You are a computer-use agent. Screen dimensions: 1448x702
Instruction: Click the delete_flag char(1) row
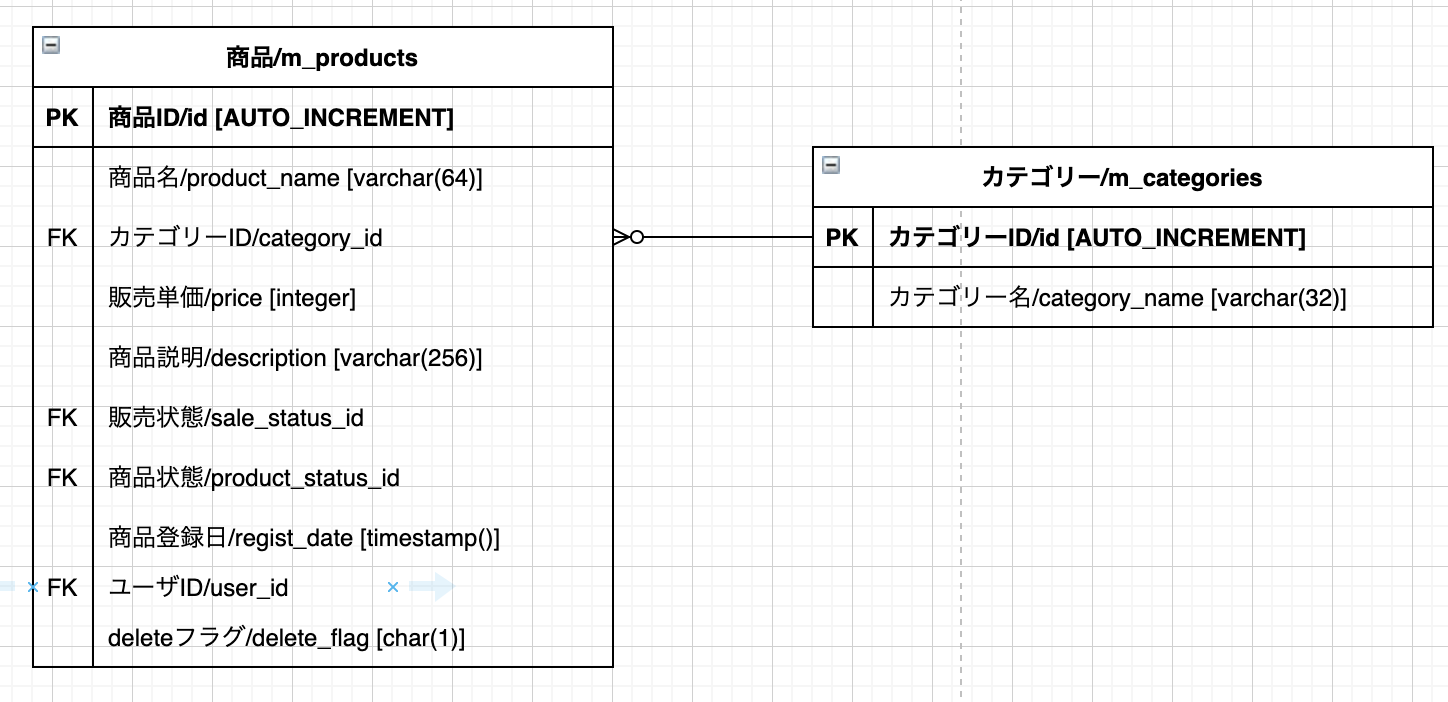(286, 637)
